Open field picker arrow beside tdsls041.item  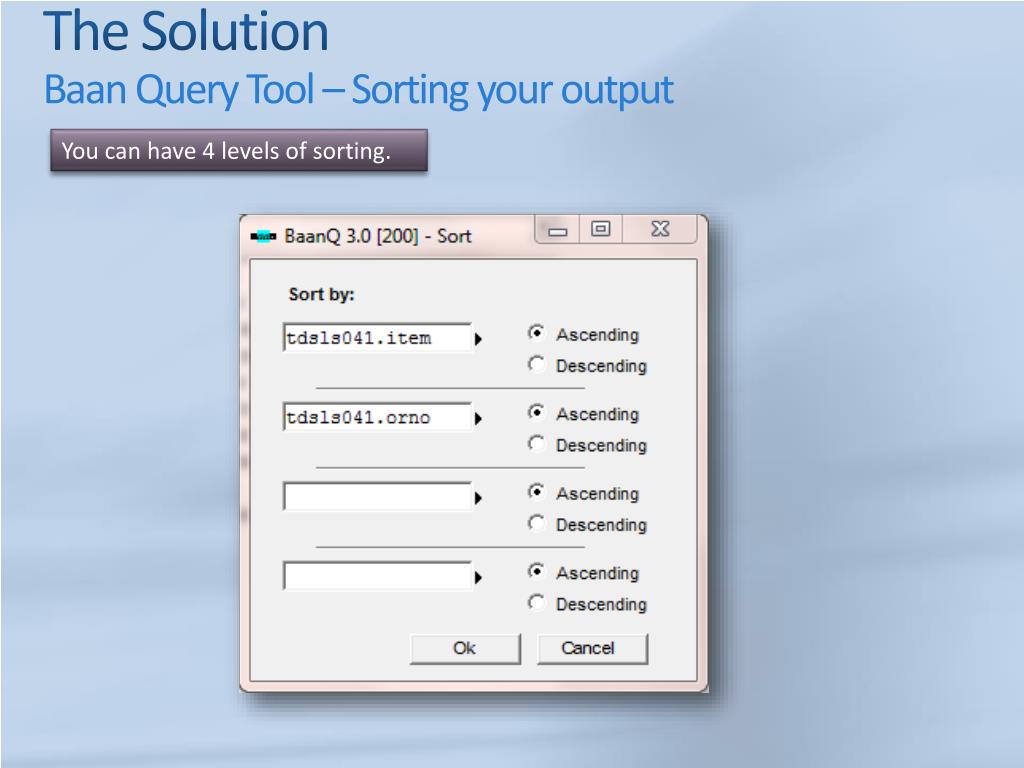[478, 339]
